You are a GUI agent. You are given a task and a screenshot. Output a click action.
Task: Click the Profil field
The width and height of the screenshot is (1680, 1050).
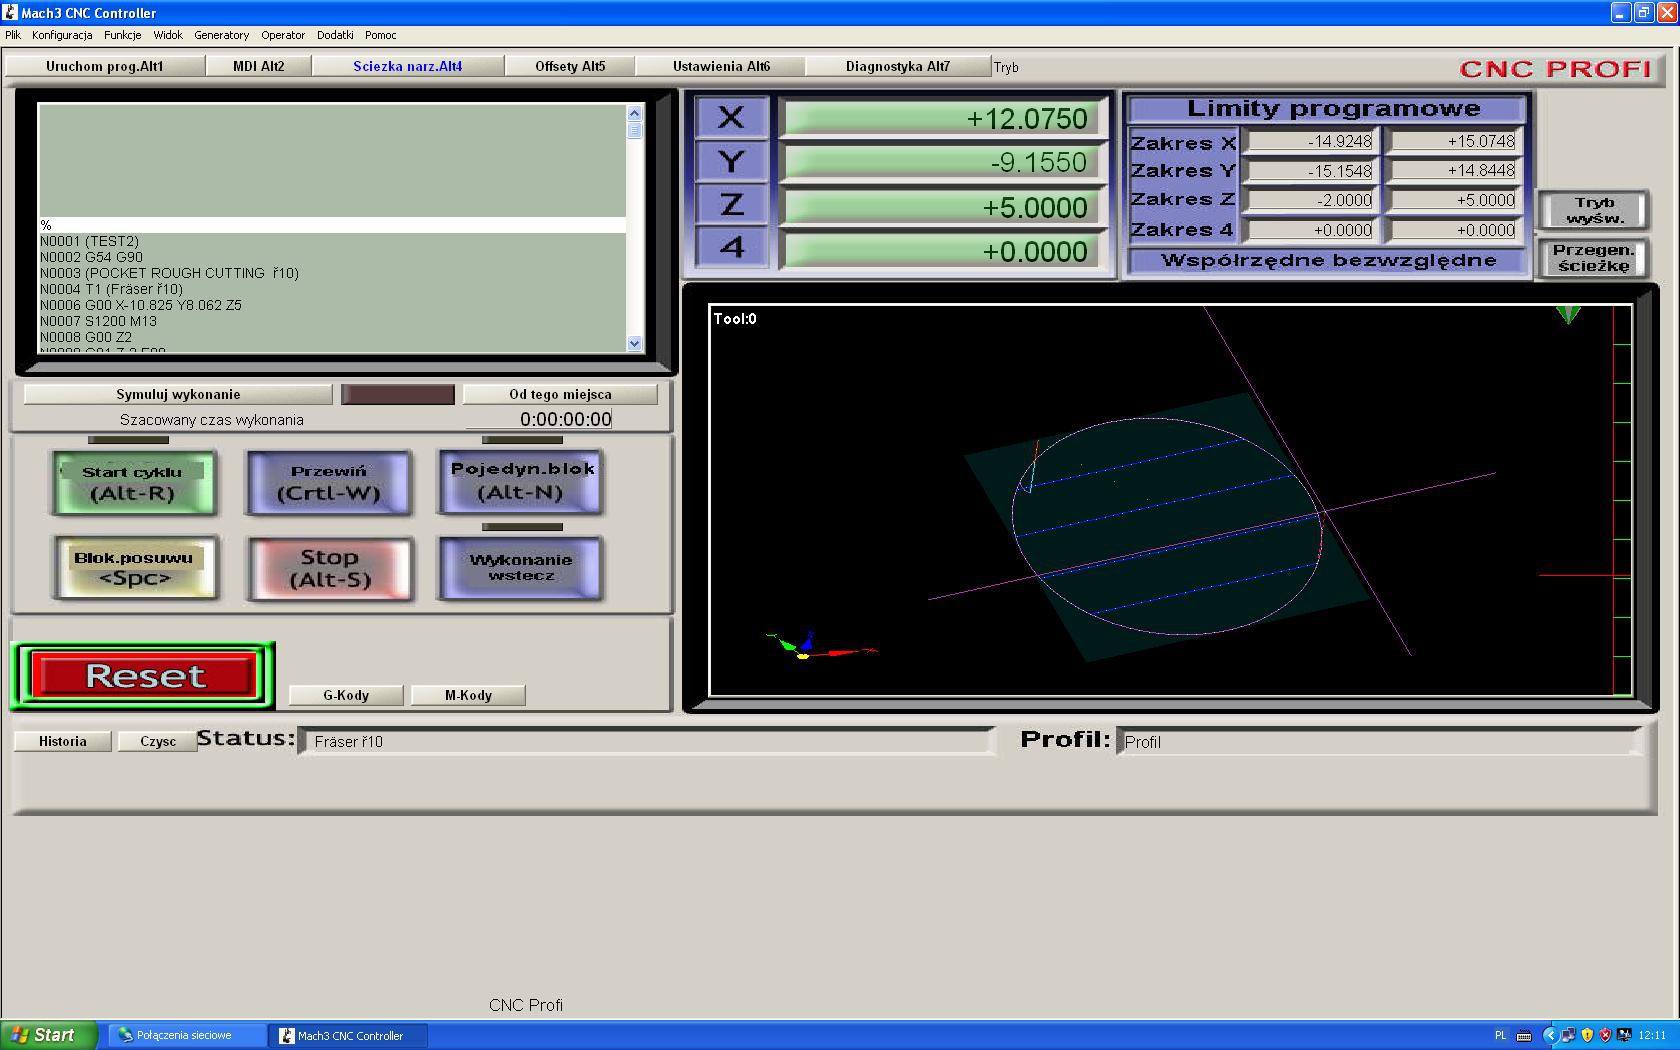(x=1379, y=742)
